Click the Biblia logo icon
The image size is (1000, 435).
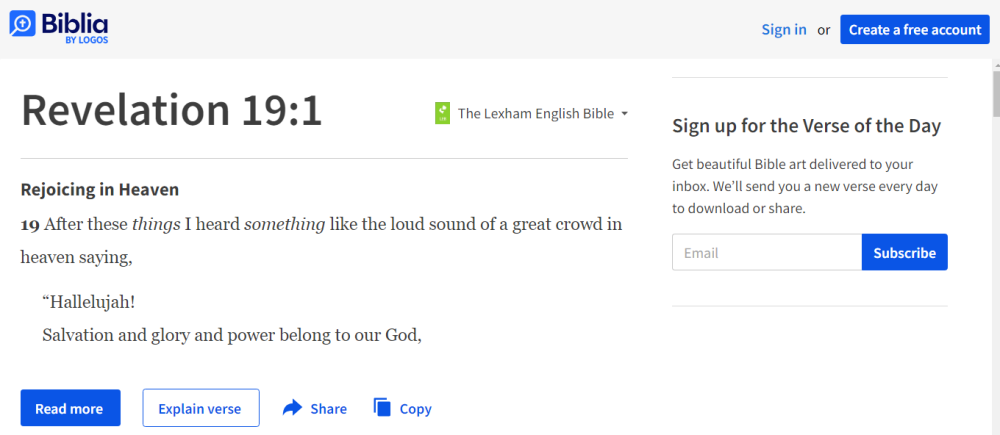pyautogui.click(x=22, y=23)
